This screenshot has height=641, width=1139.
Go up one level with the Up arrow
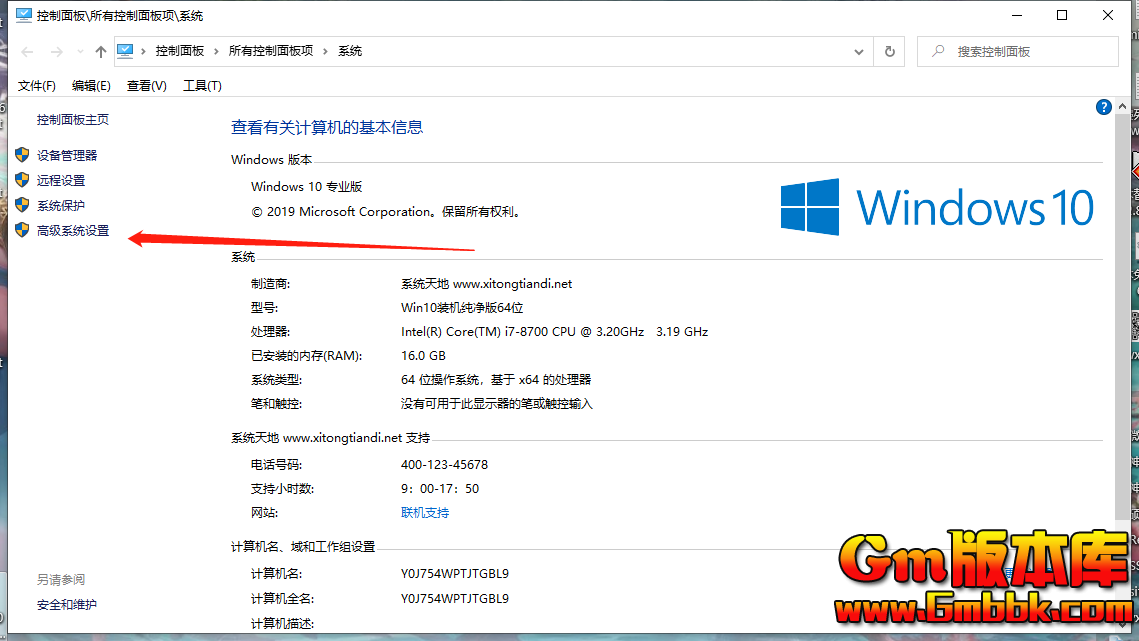pos(100,52)
